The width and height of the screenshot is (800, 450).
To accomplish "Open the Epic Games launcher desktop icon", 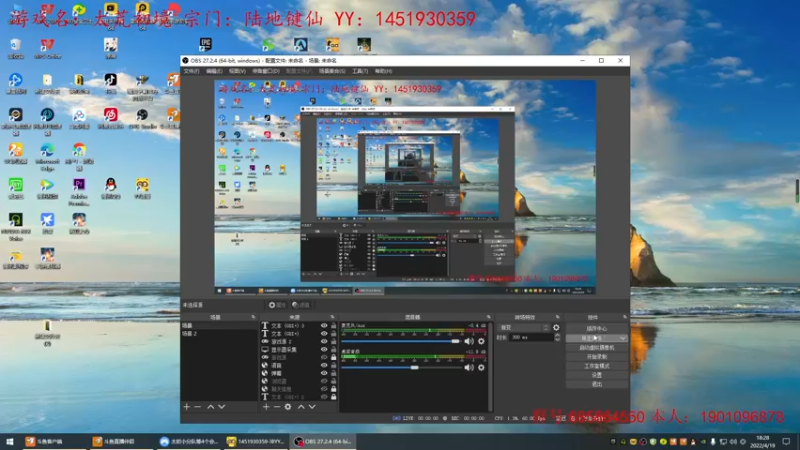I will (x=206, y=44).
